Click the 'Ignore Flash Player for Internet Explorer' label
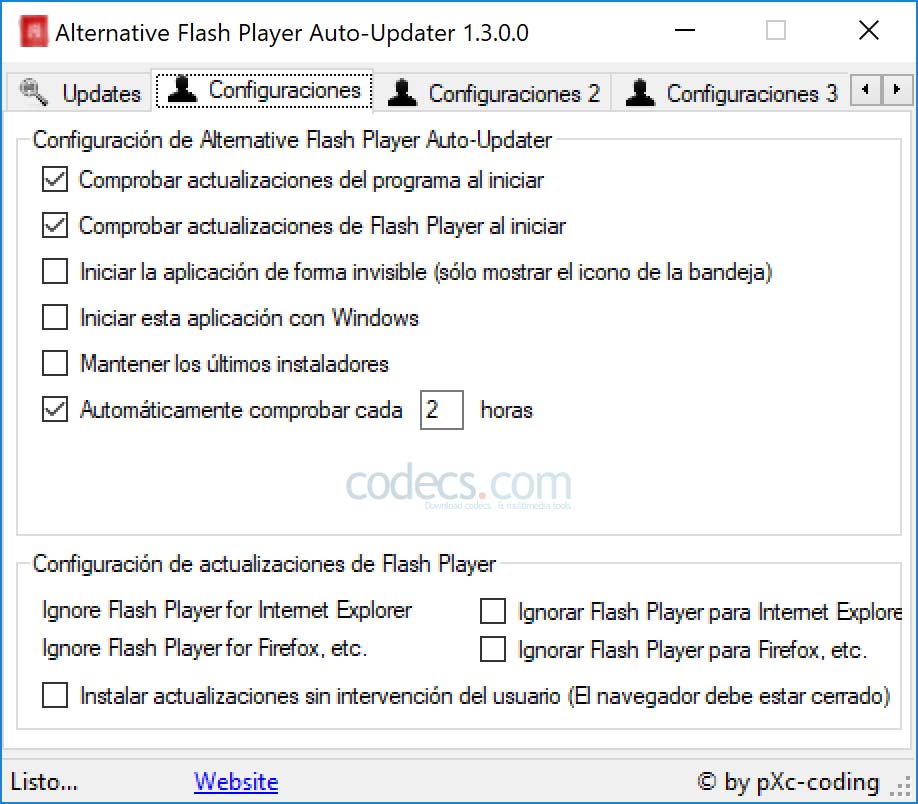This screenshot has width=918, height=804. [227, 610]
